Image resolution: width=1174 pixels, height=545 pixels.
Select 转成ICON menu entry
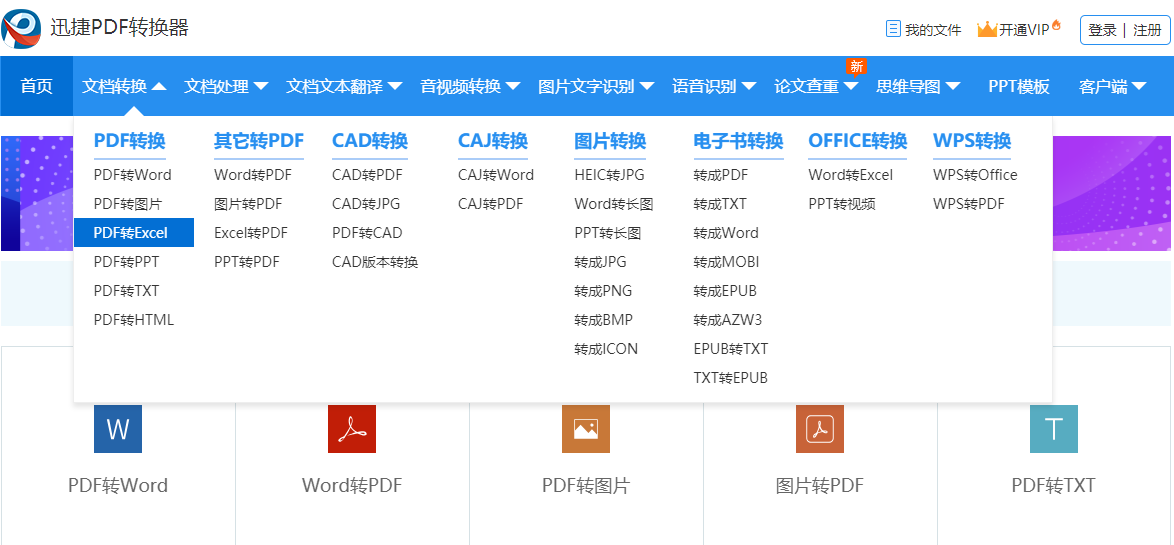[x=606, y=349]
